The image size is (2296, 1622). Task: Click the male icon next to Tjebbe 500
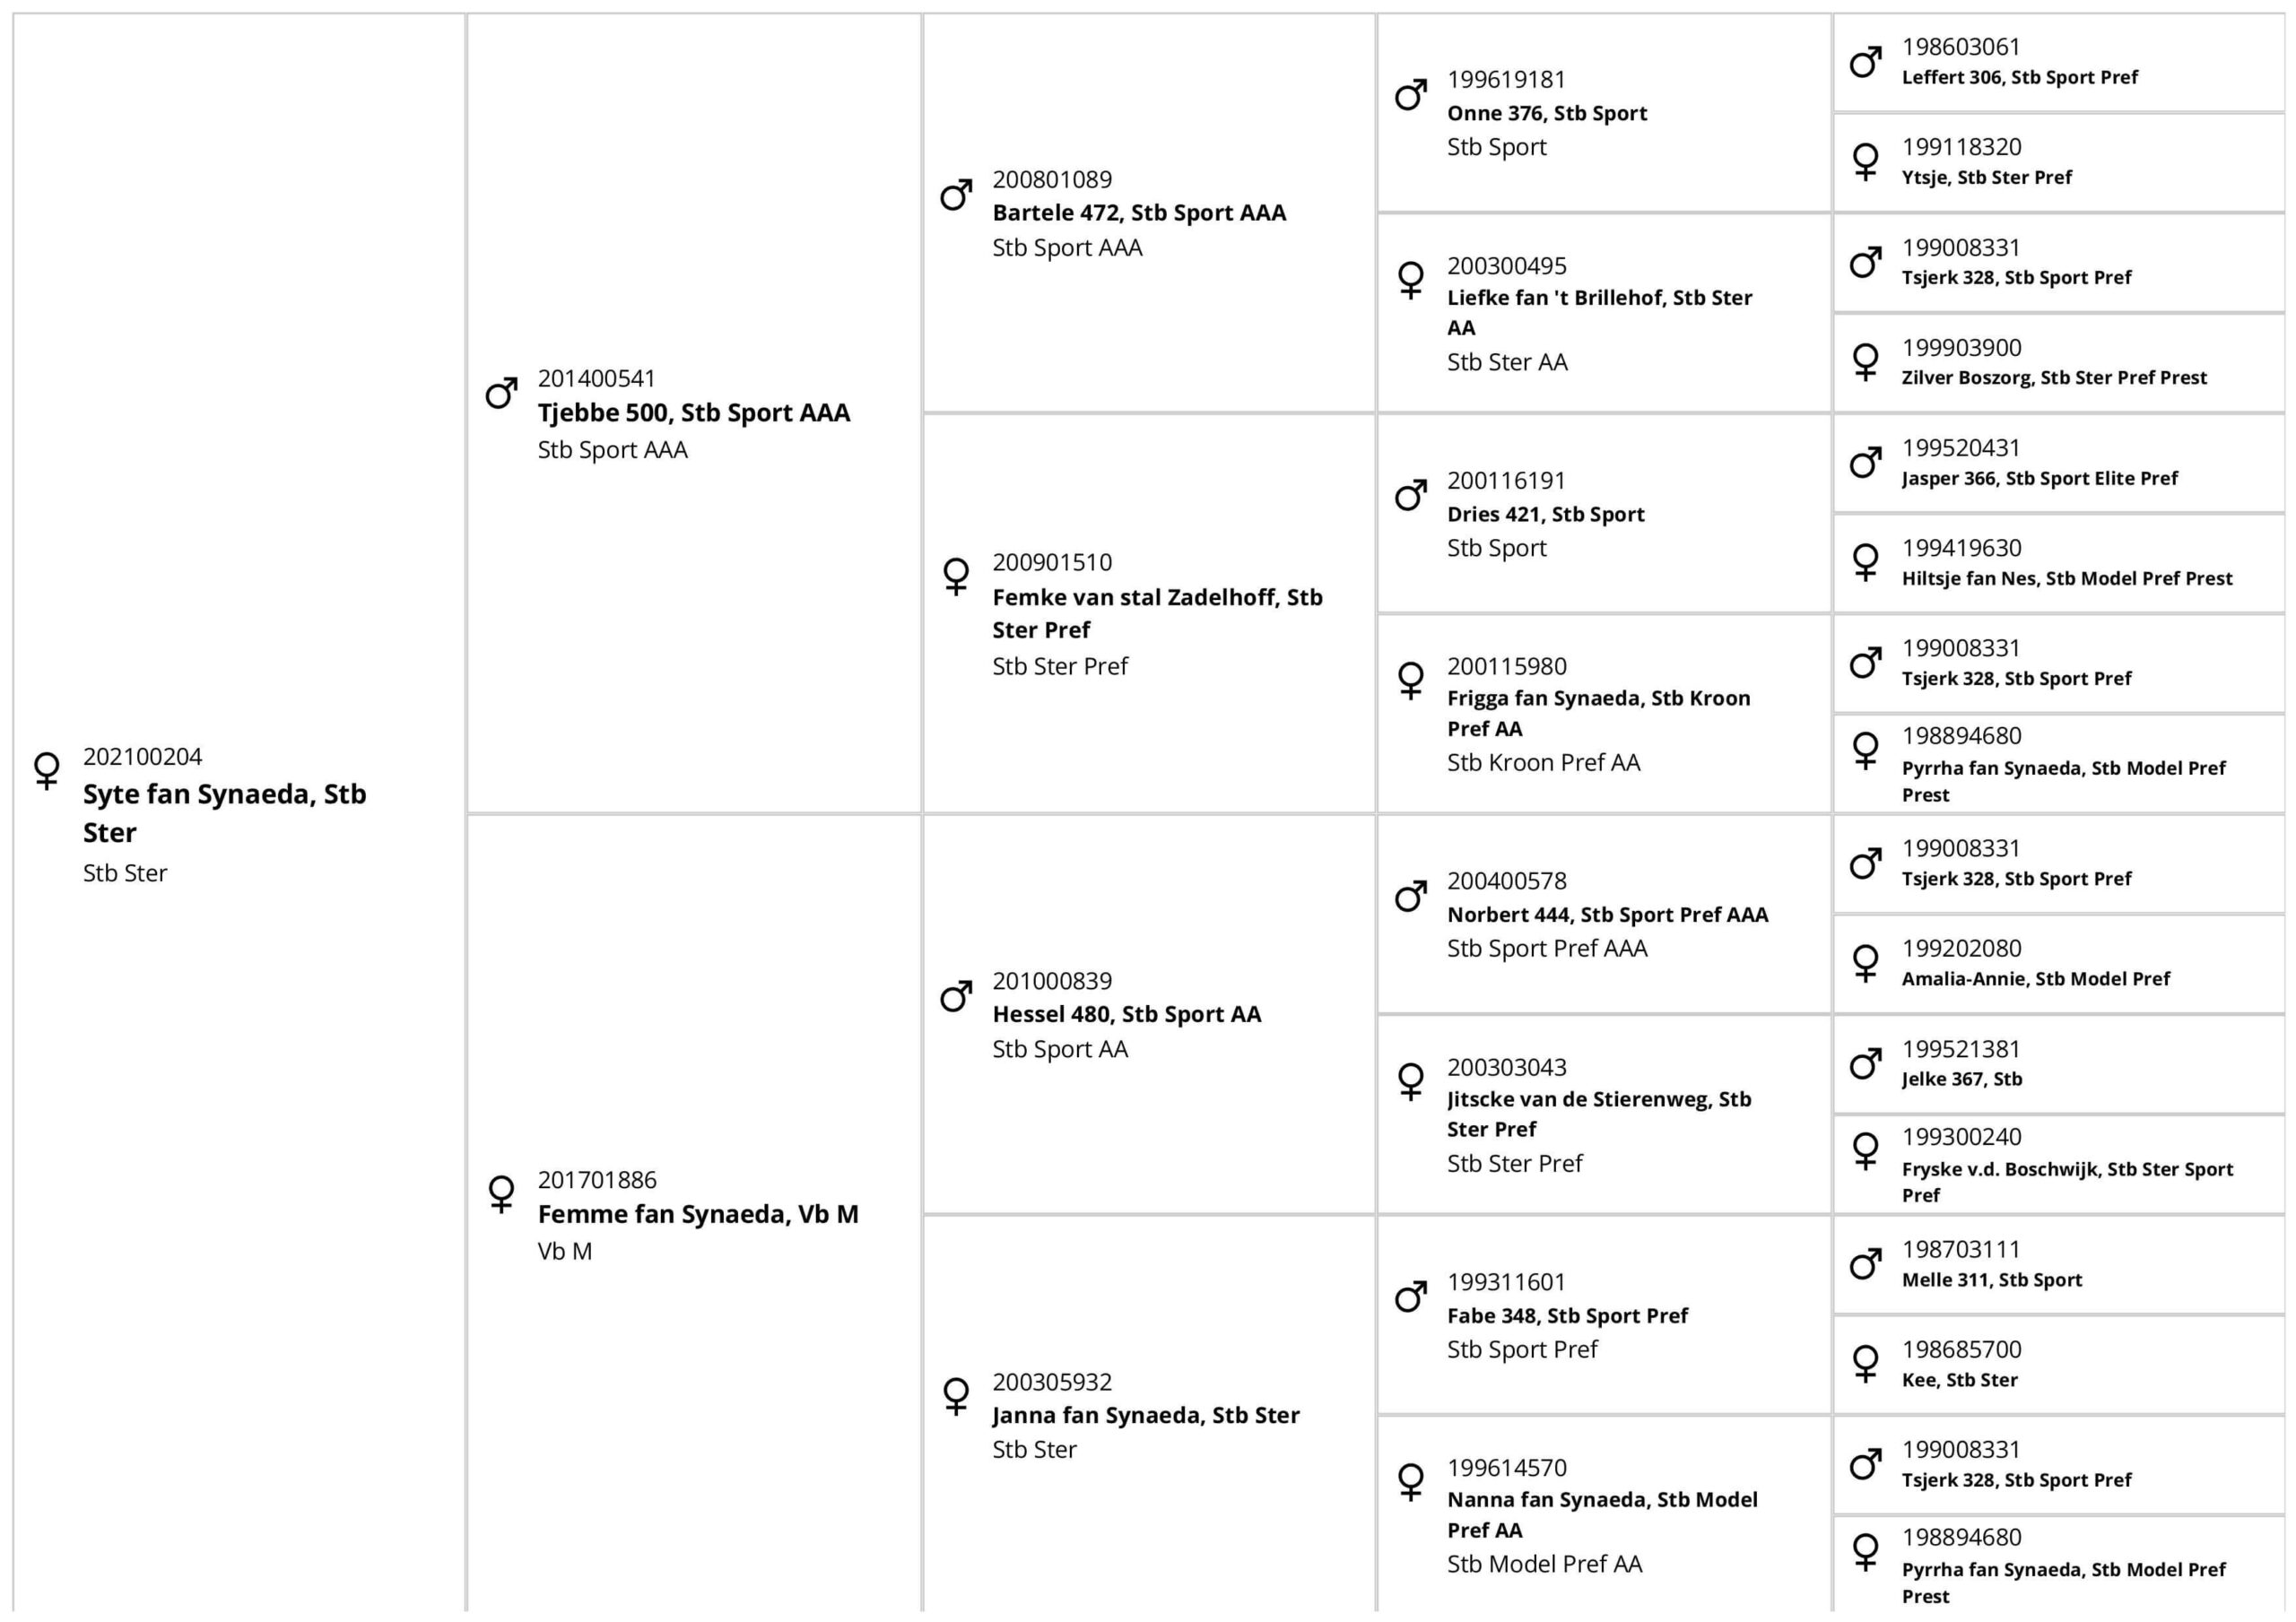point(501,393)
